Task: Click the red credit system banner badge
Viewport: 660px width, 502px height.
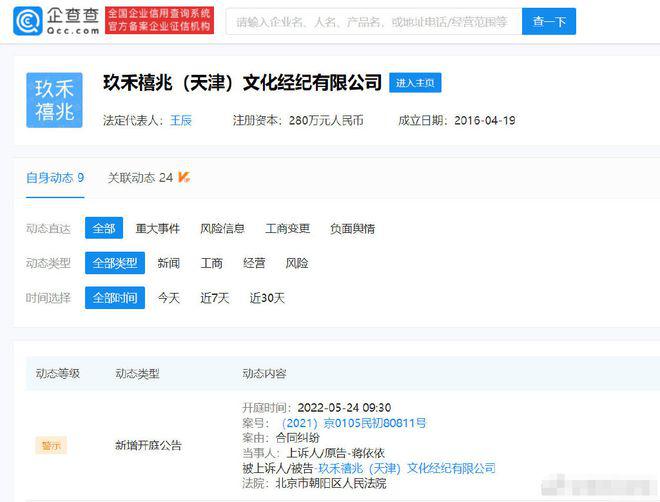Action: click(160, 20)
